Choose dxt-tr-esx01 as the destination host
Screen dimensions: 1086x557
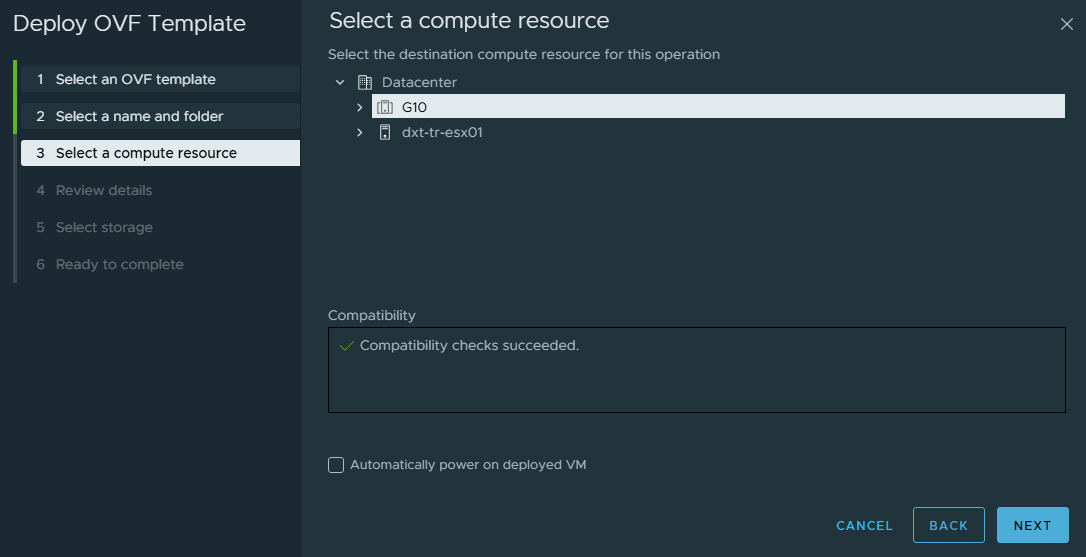click(442, 132)
